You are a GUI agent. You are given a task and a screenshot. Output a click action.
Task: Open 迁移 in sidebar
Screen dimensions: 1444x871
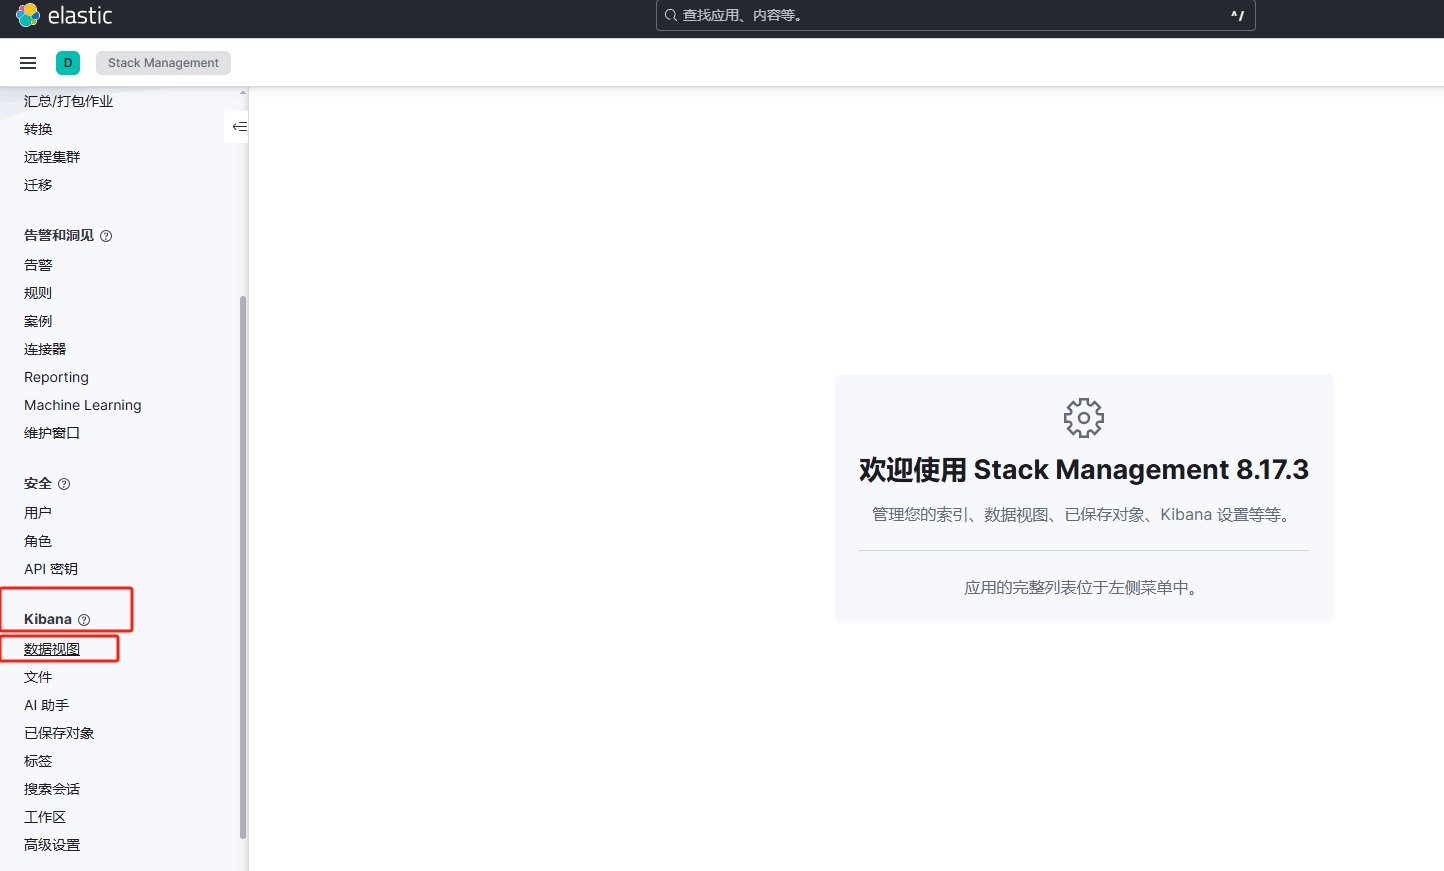point(38,185)
